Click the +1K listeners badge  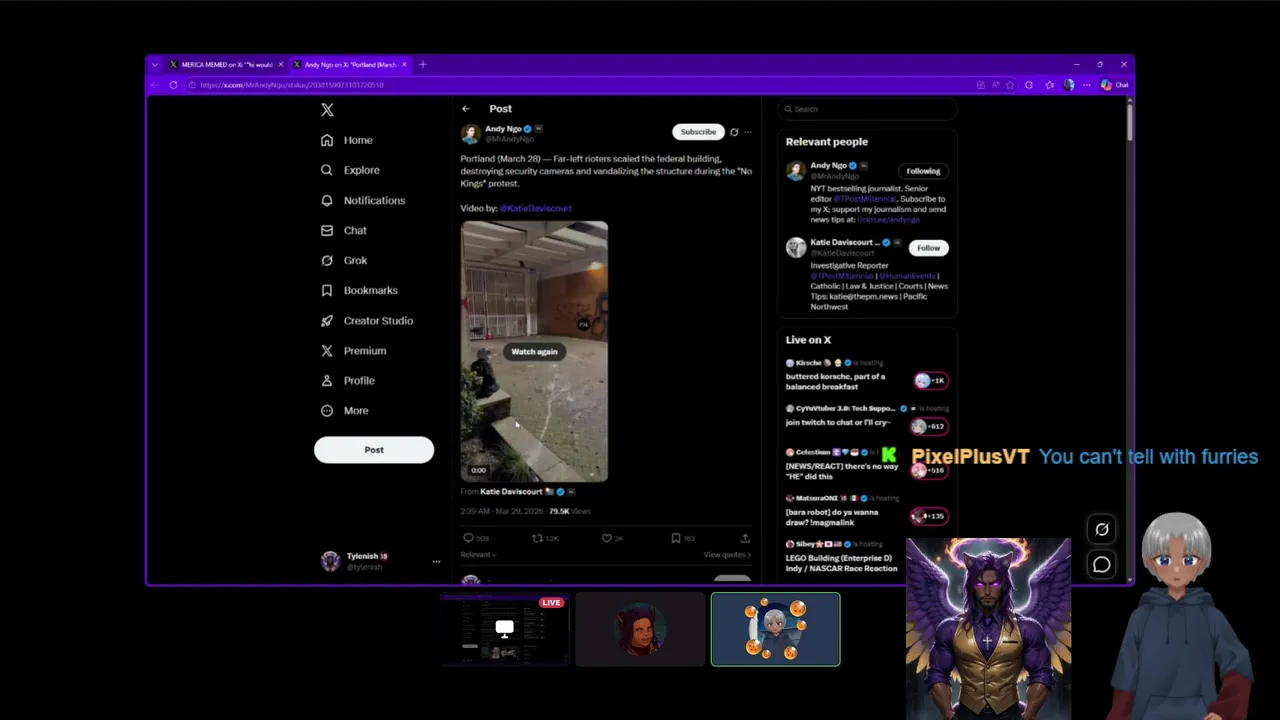pyautogui.click(x=929, y=380)
